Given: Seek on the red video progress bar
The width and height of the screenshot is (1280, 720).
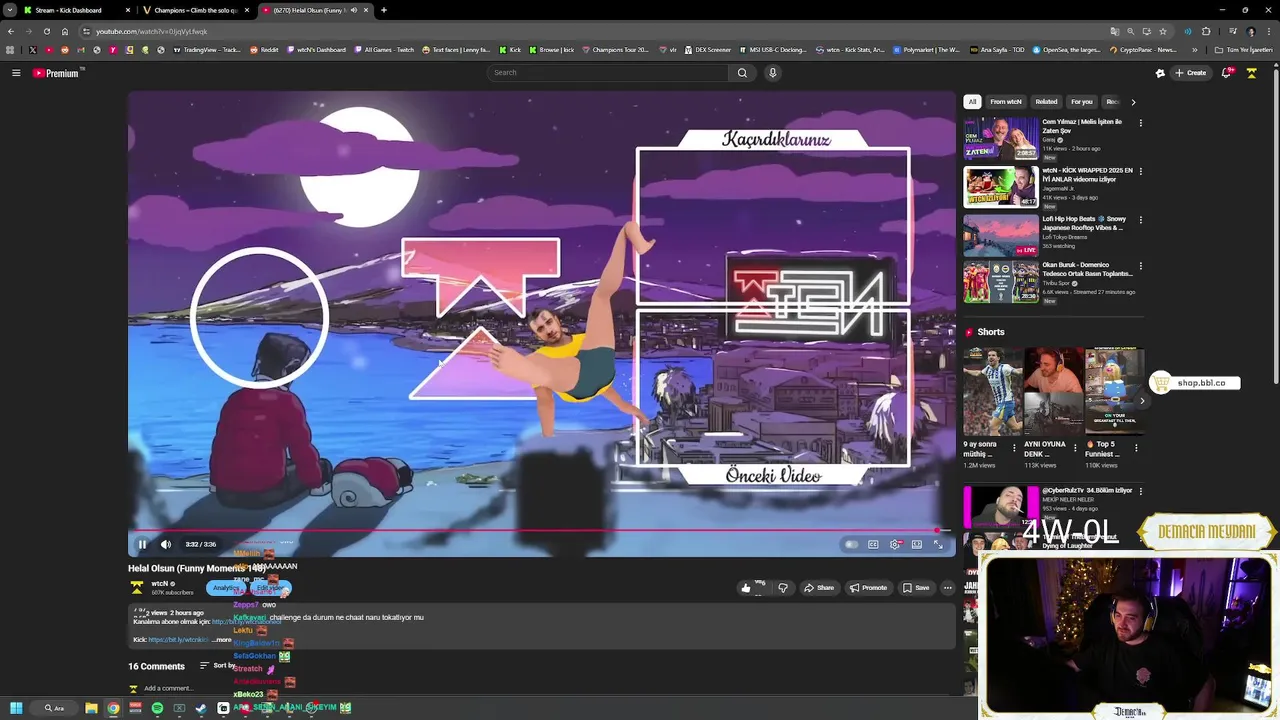Looking at the screenshot, I should click(540, 531).
